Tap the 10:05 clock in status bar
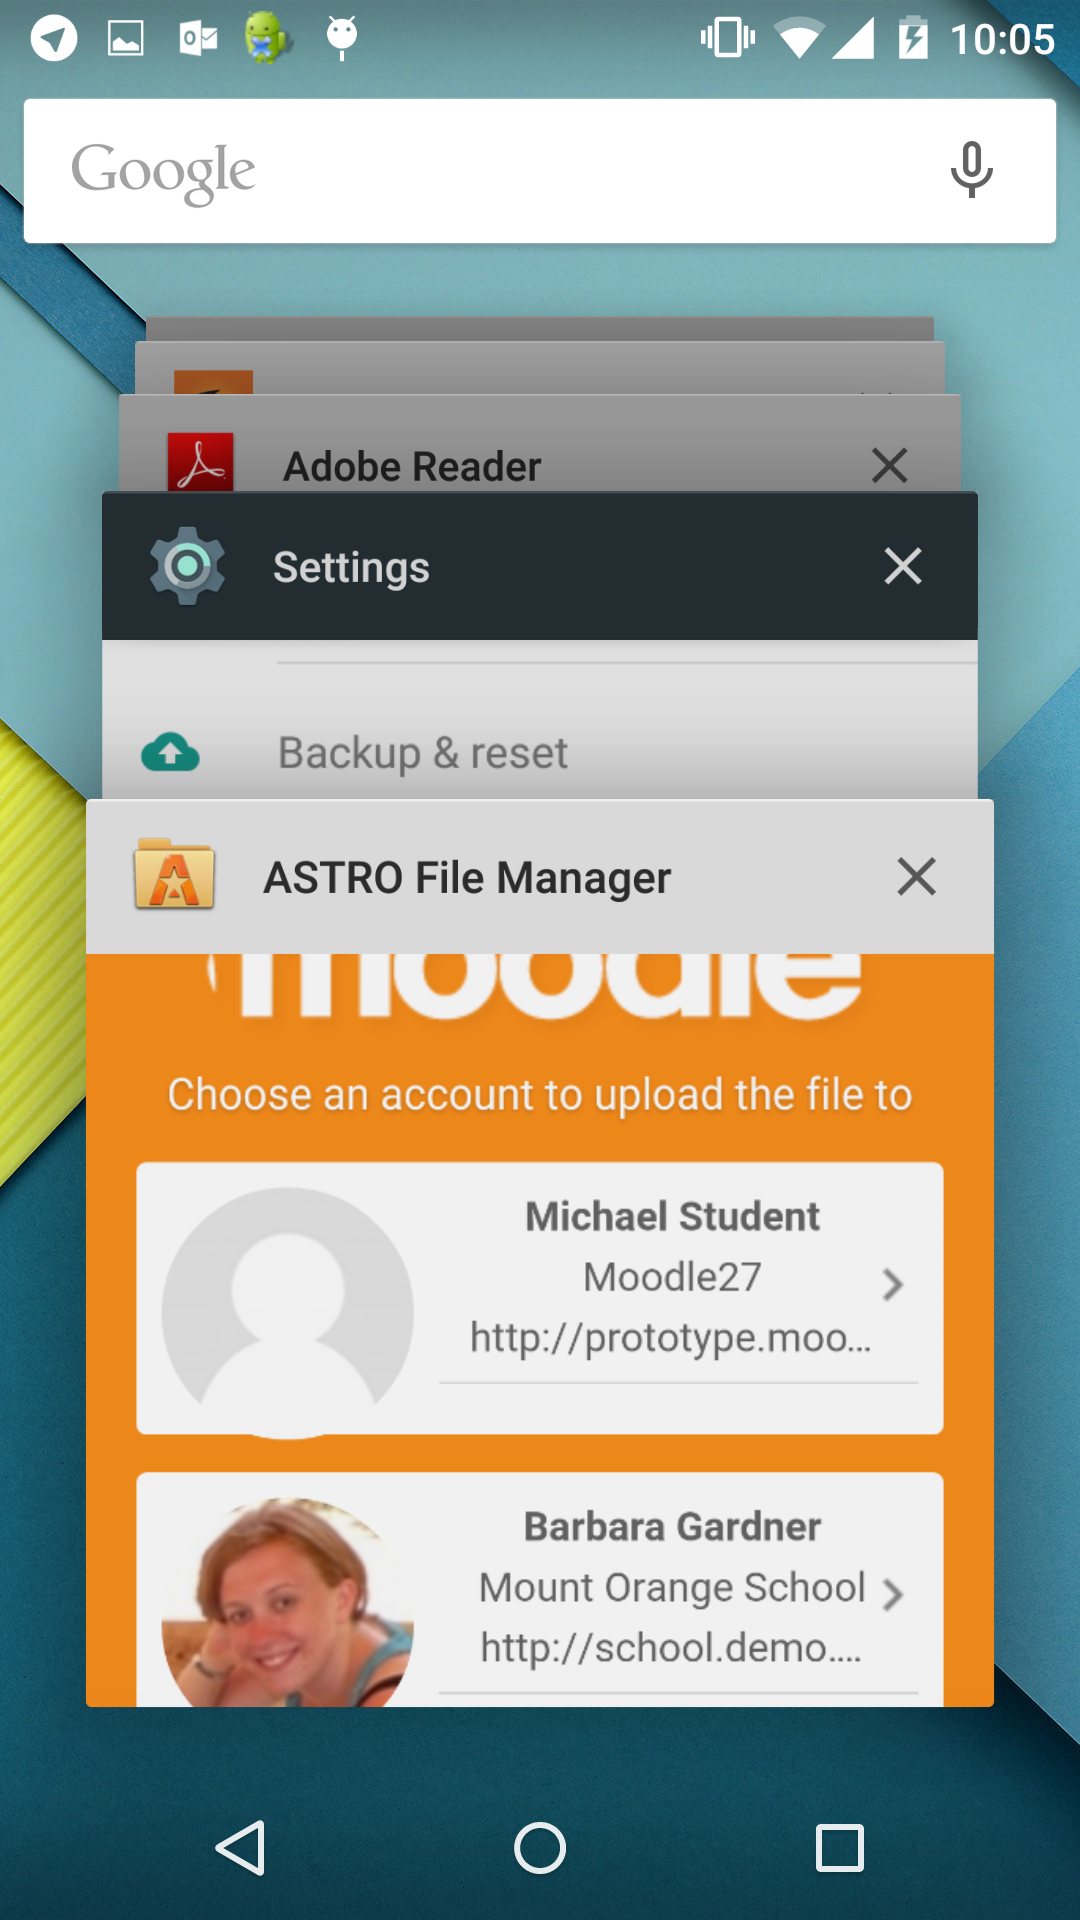Screen dimensions: 1080x1920 1002,40
